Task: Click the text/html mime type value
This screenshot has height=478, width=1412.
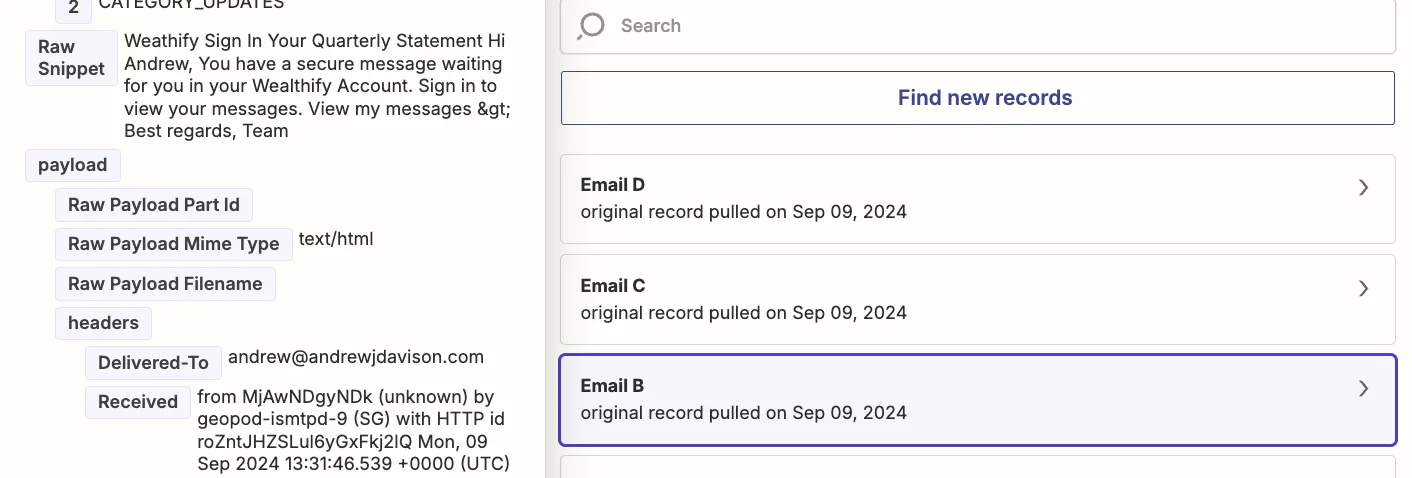Action: (336, 240)
